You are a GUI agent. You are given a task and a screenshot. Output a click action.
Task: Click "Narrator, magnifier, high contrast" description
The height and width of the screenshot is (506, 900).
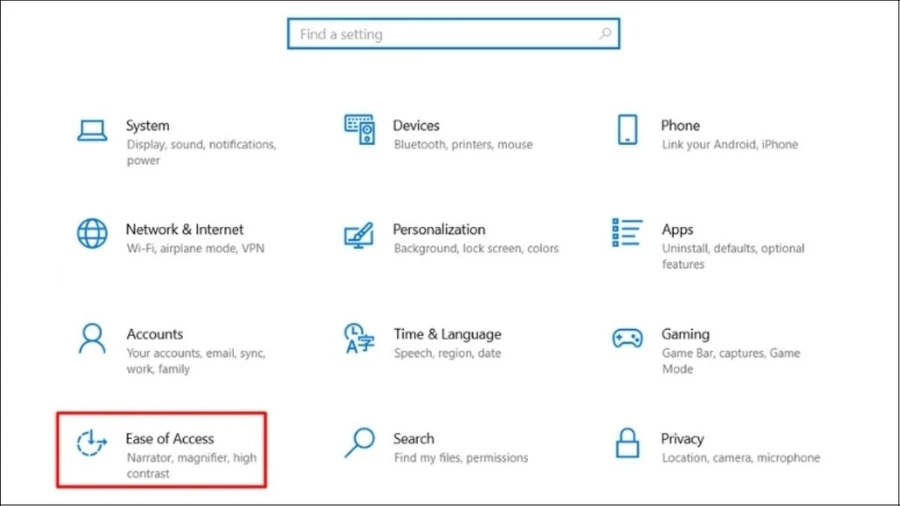pos(191,465)
